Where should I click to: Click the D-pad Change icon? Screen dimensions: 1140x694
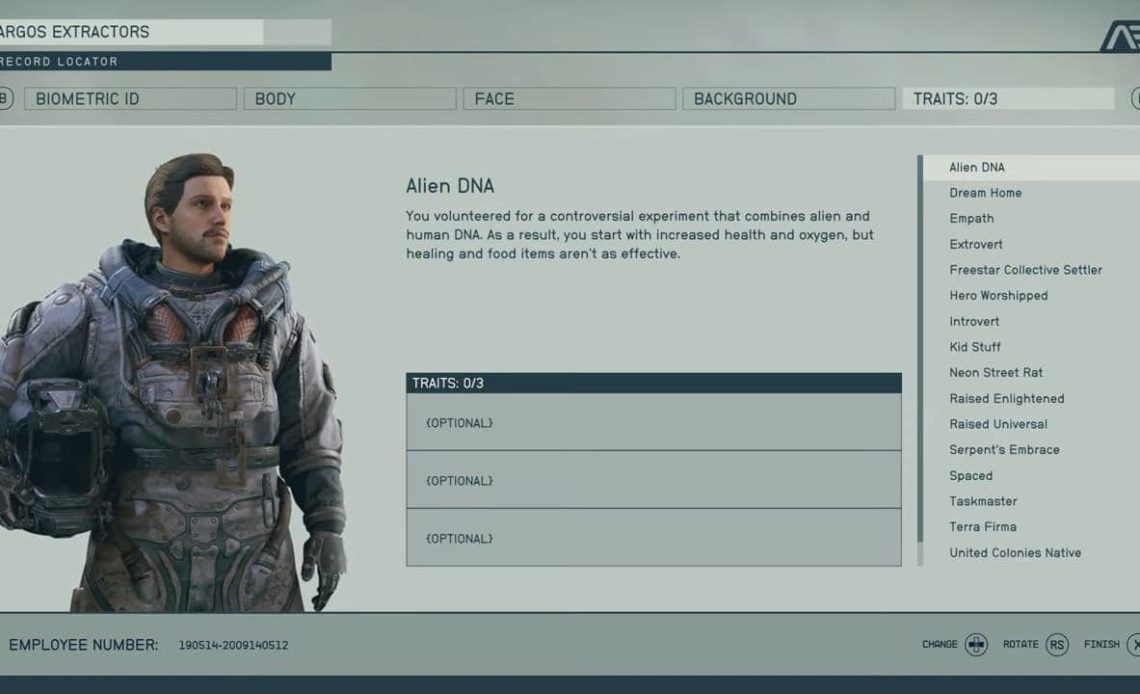[976, 645]
